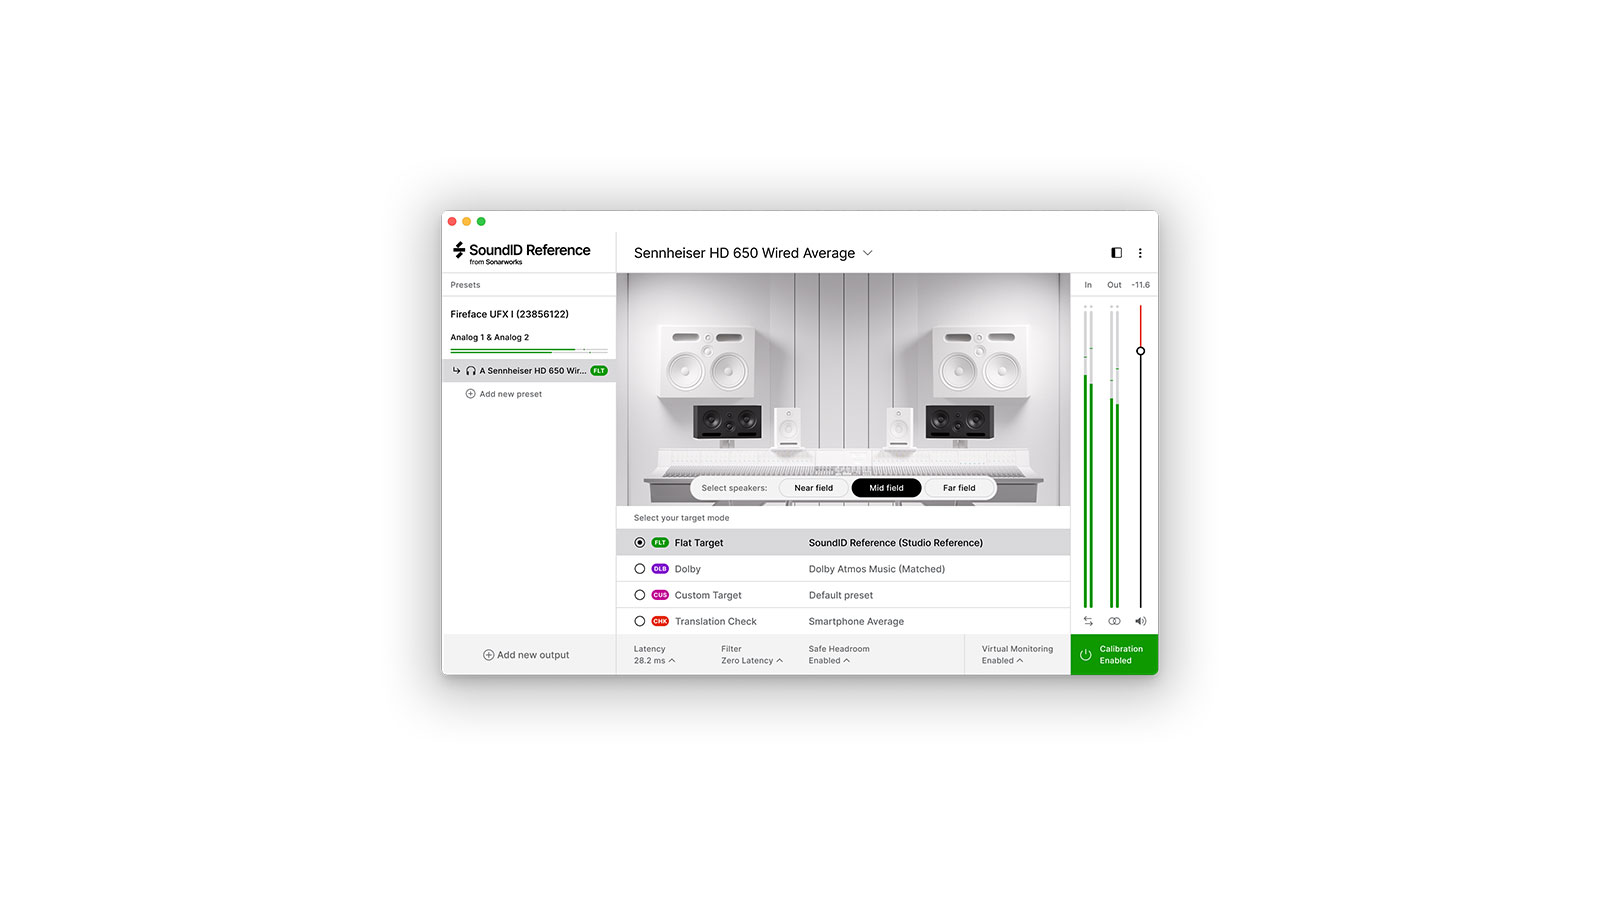Click the output volume slider handle

[1140, 351]
